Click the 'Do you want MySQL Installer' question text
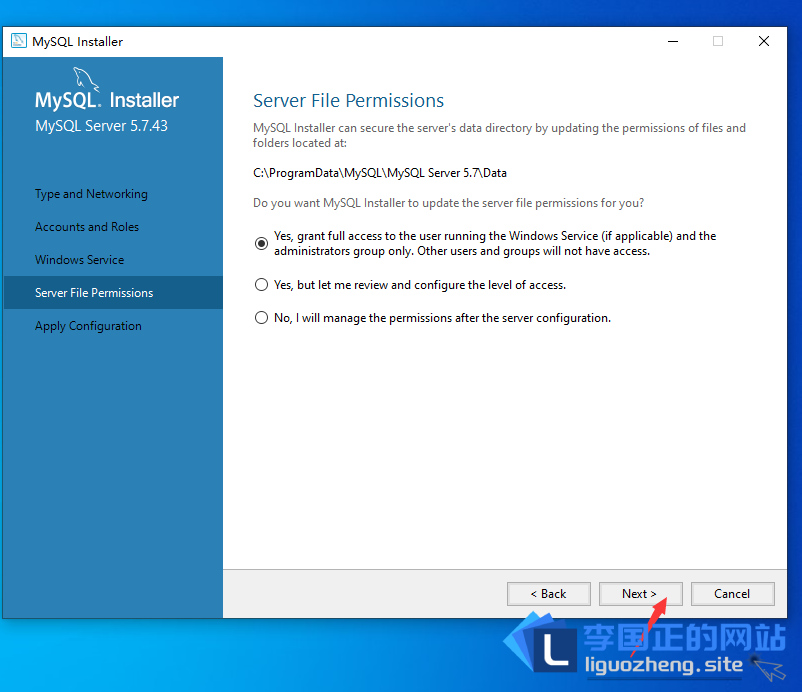This screenshot has height=692, width=802. pyautogui.click(x=448, y=203)
